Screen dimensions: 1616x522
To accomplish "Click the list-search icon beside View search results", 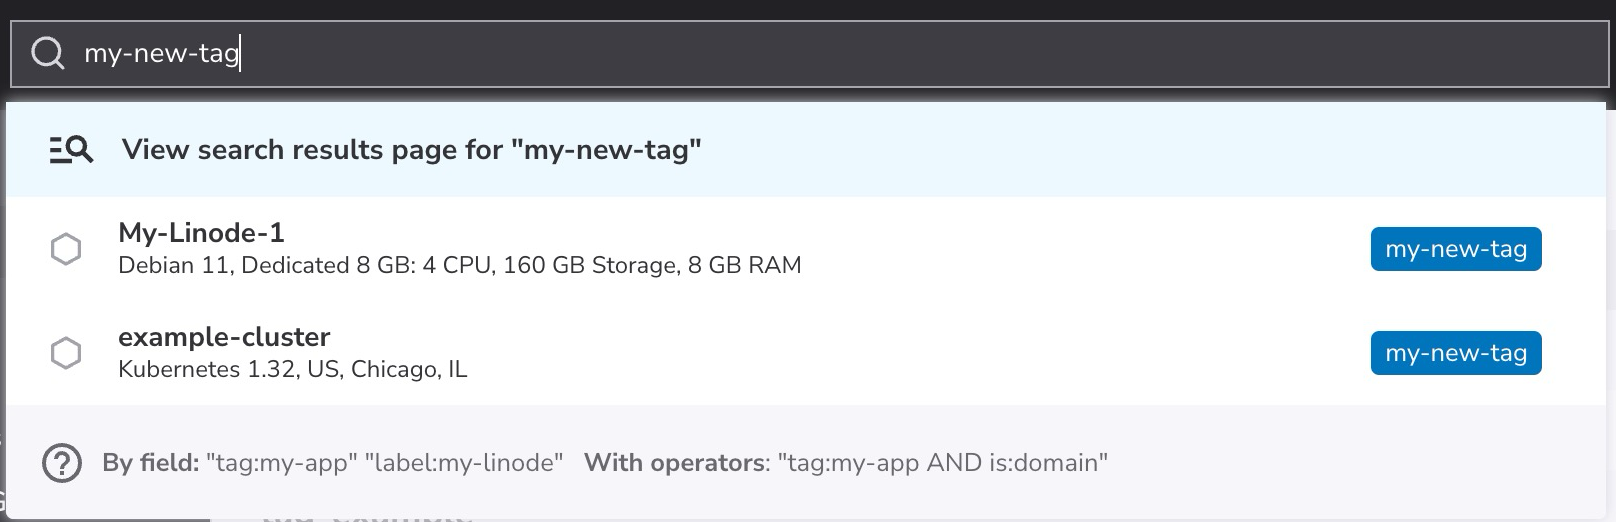I will pyautogui.click(x=71, y=150).
